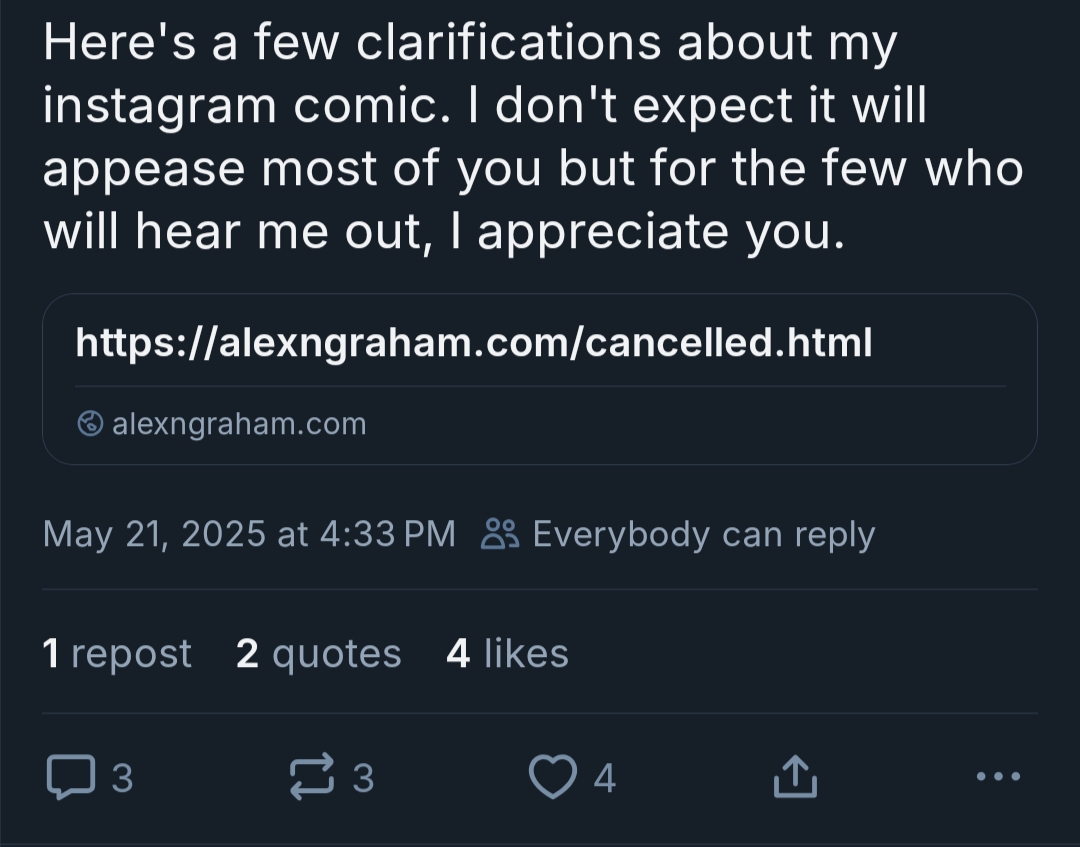
Task: See who gave the 4 likes
Action: [x=507, y=654]
